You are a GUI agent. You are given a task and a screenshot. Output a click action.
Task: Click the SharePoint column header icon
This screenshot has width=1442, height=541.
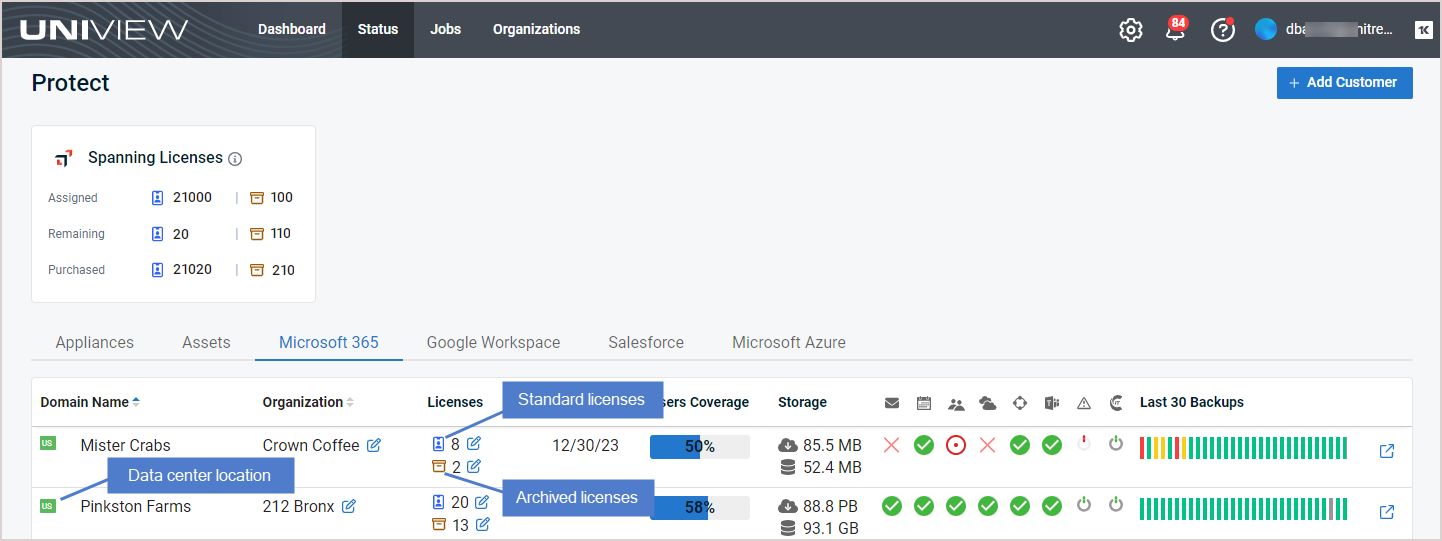(x=1020, y=403)
